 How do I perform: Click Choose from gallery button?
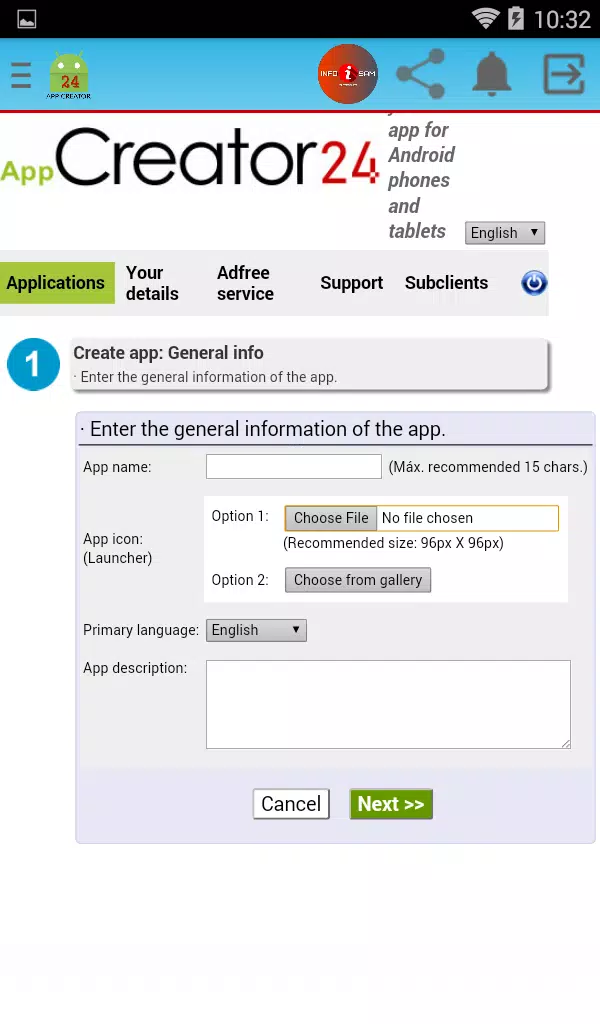[358, 580]
